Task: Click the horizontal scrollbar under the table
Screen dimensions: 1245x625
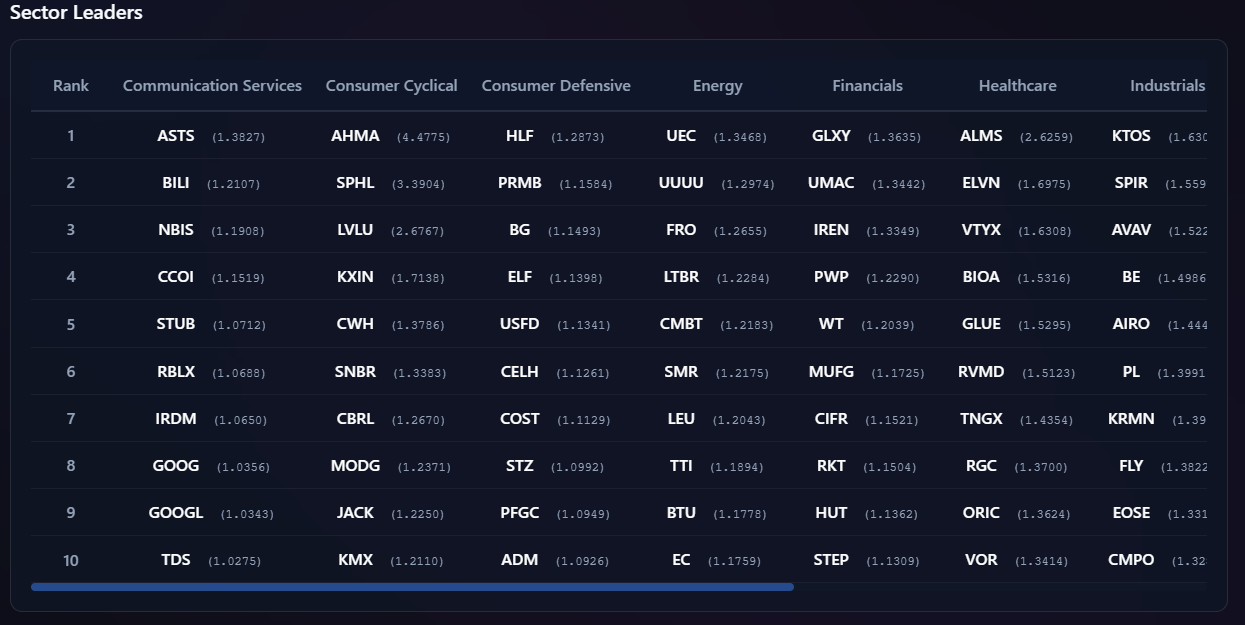Action: pos(412,587)
